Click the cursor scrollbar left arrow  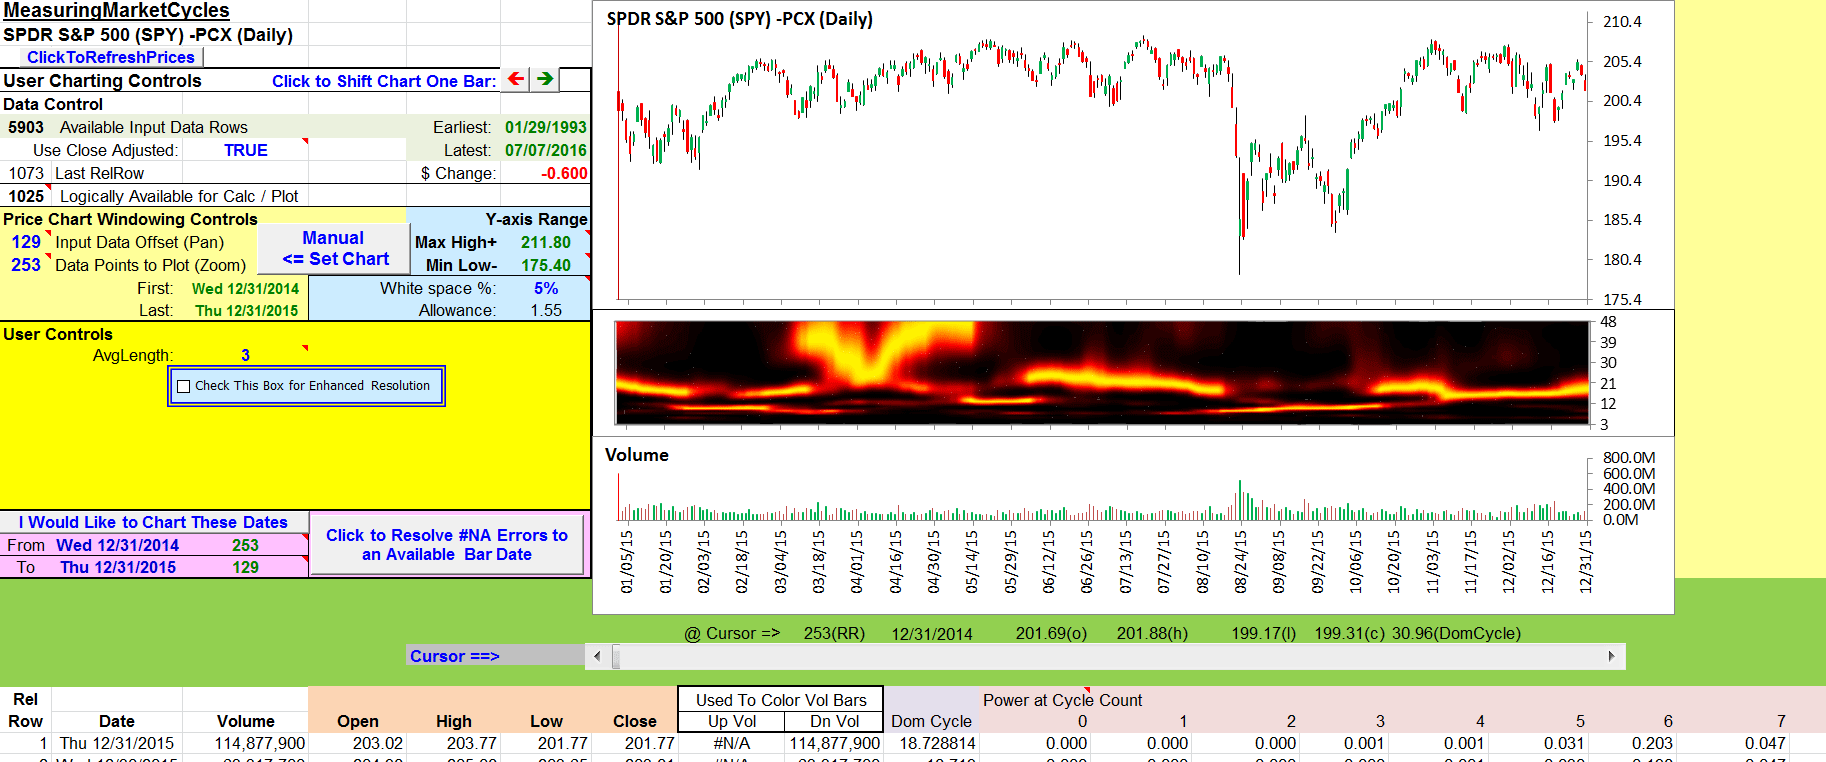click(598, 656)
